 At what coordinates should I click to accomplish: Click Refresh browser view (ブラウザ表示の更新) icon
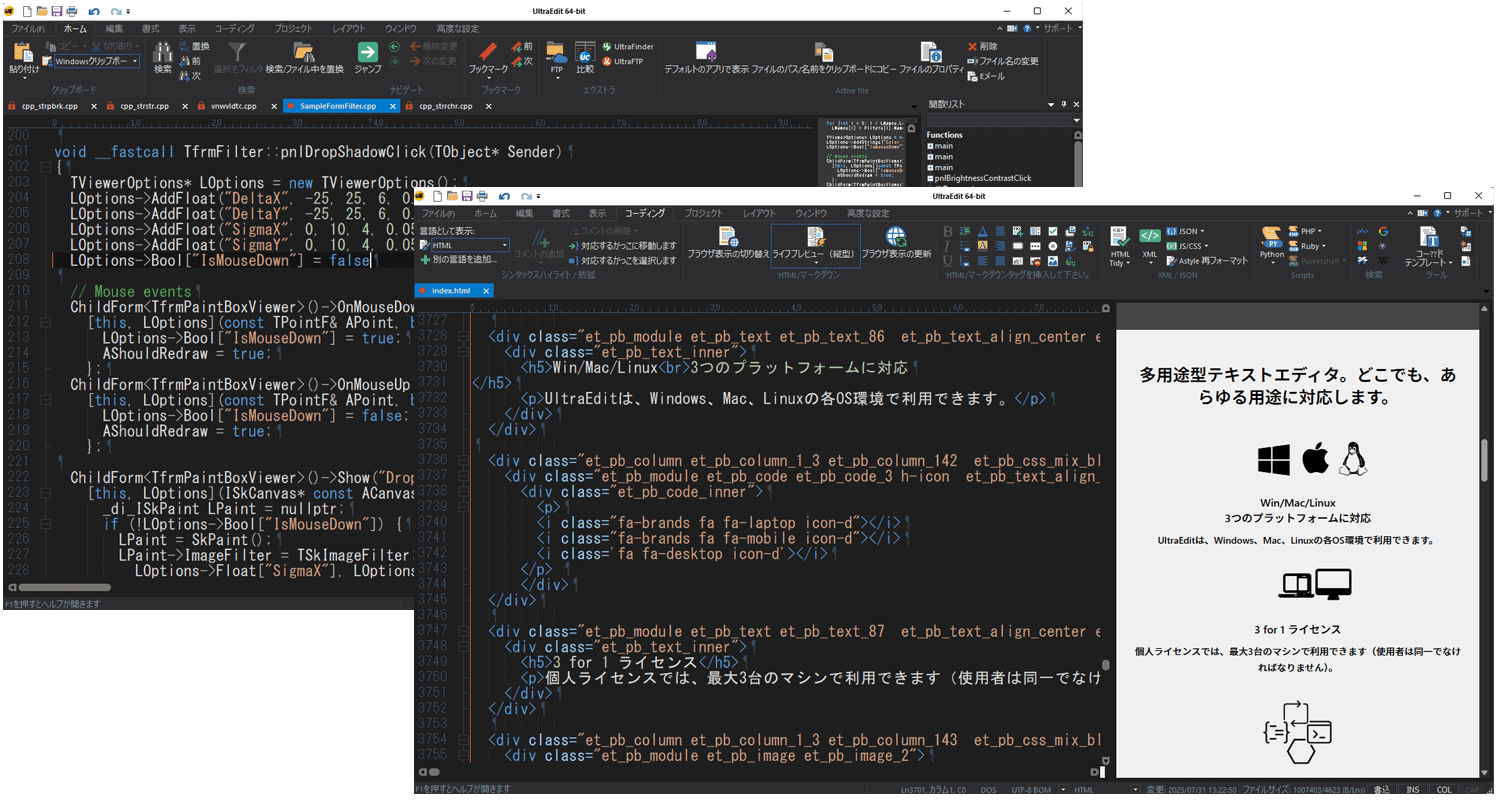point(897,237)
